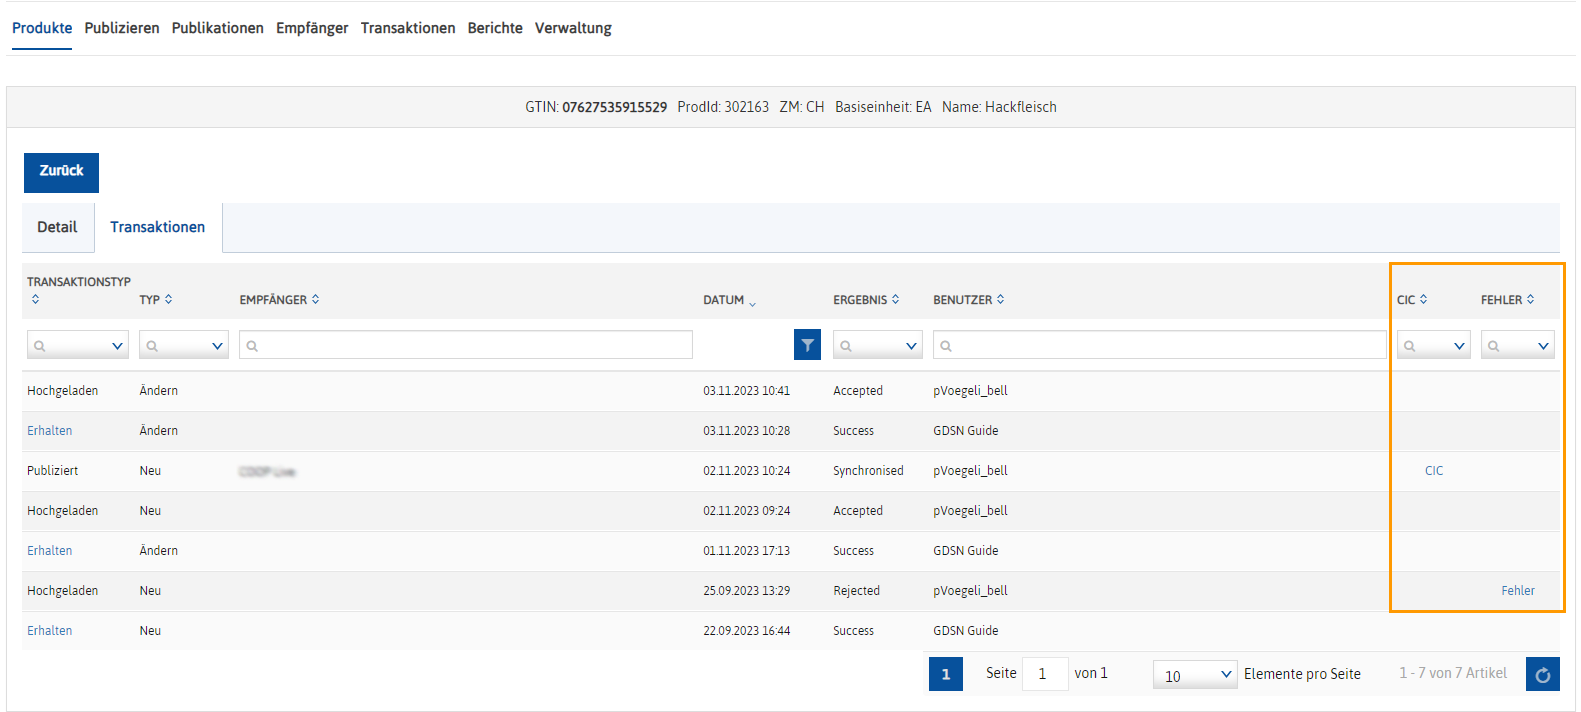1581x712 pixels.
Task: Sort the Typ column
Action: (168, 299)
